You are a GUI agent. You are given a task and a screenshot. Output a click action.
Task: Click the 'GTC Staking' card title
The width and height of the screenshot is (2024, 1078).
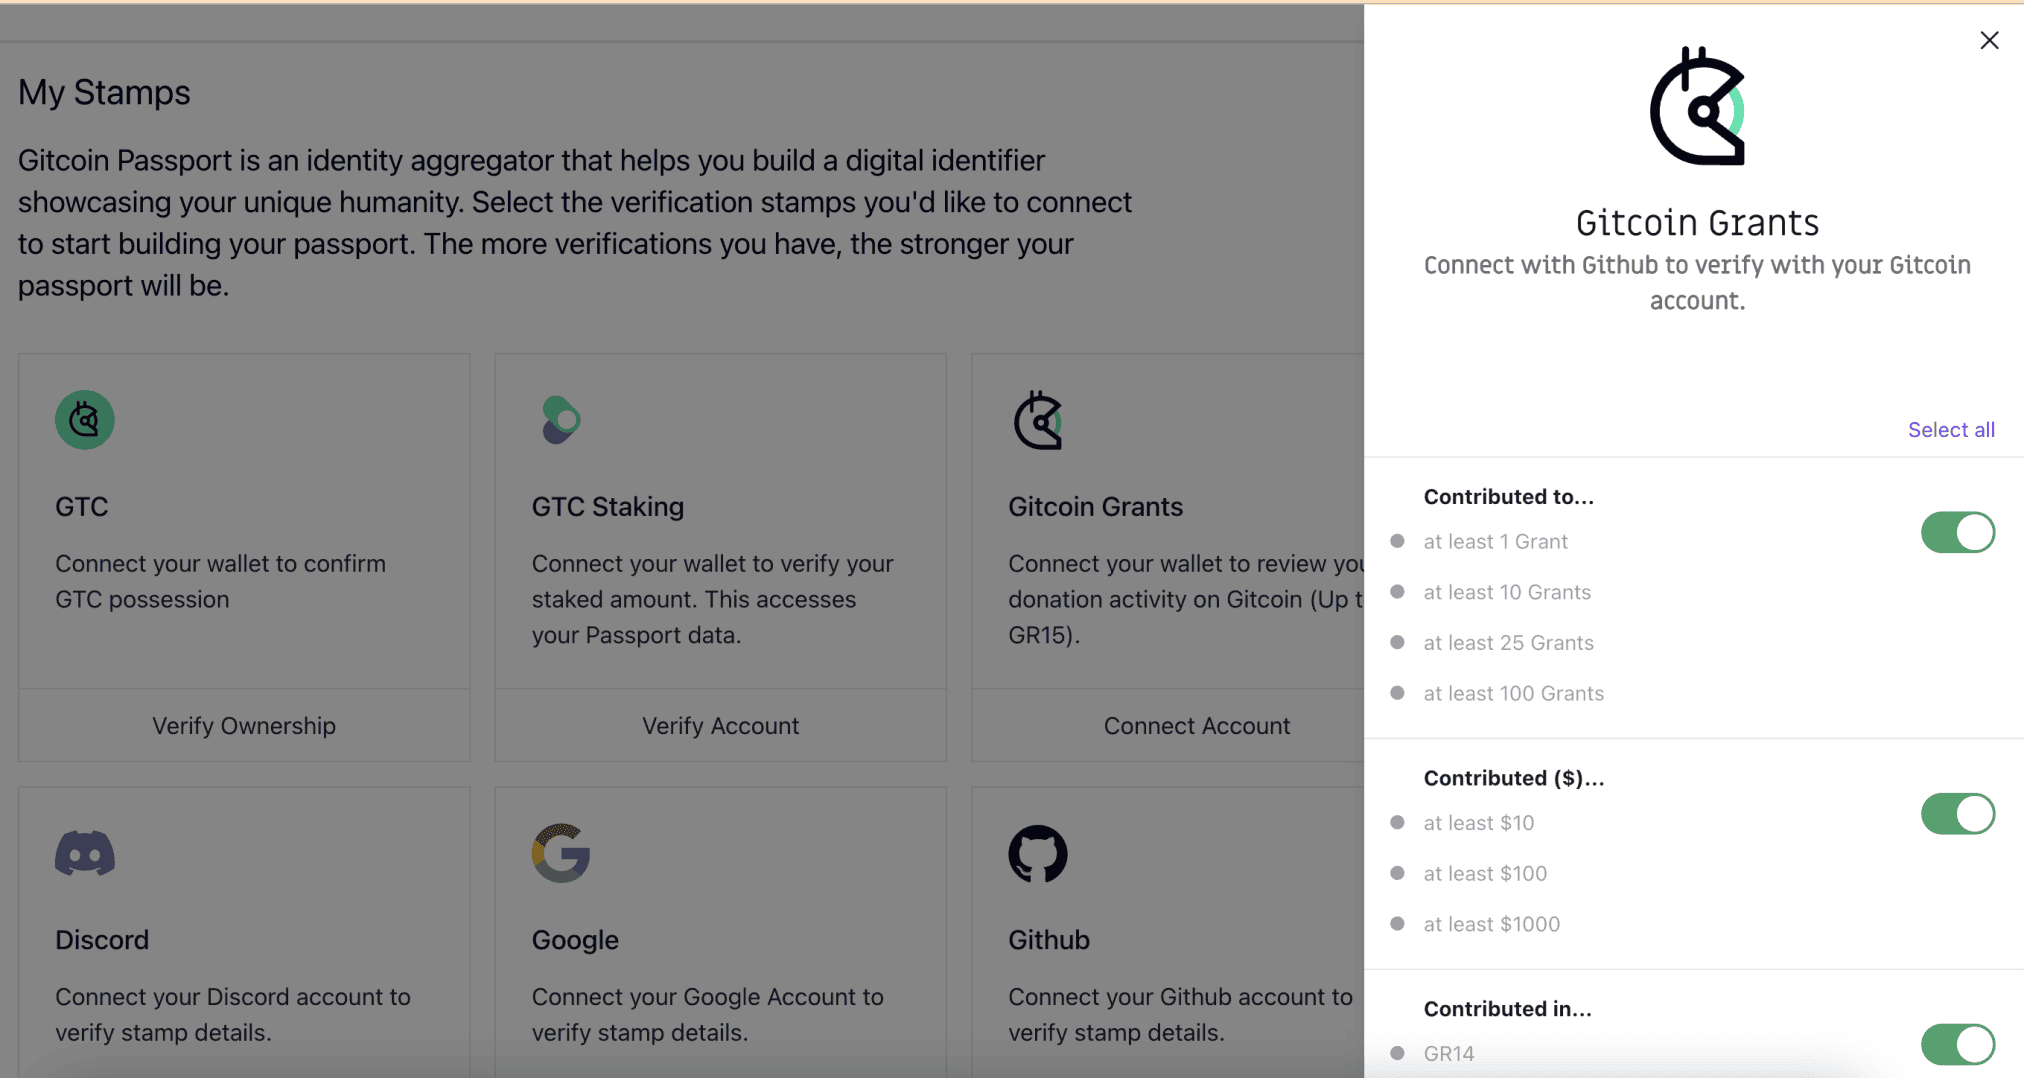608,507
